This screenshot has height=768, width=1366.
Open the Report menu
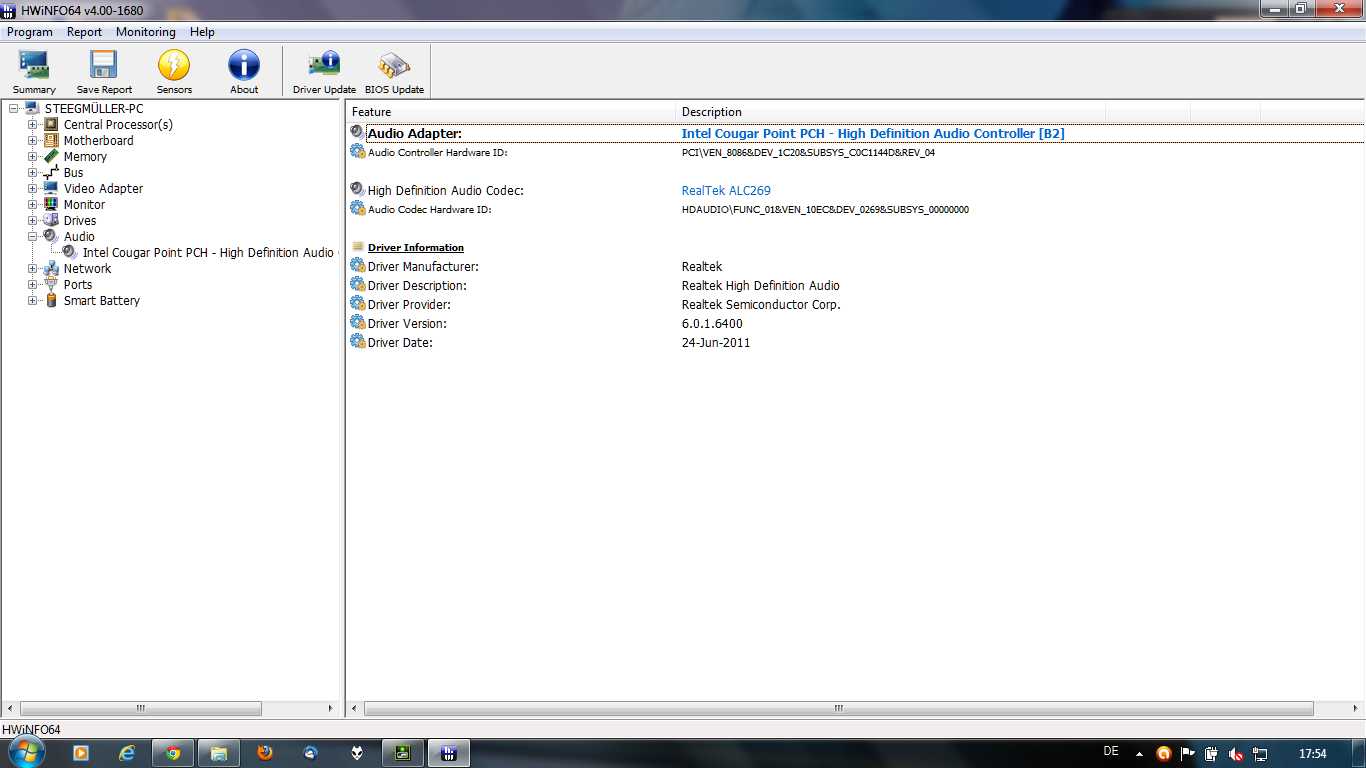point(85,32)
